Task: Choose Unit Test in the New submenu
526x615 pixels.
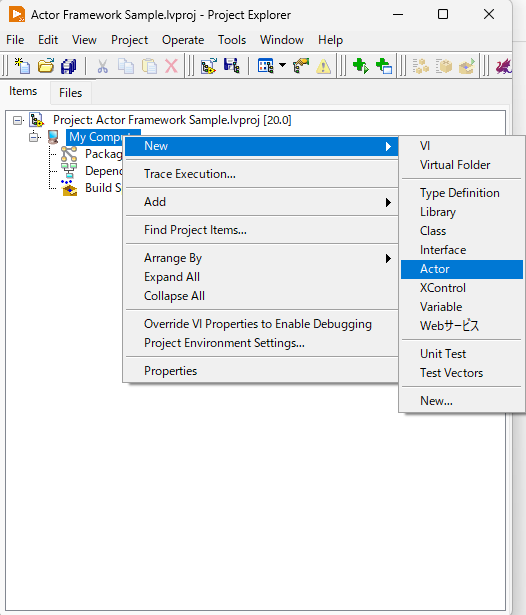Action: [x=462, y=354]
